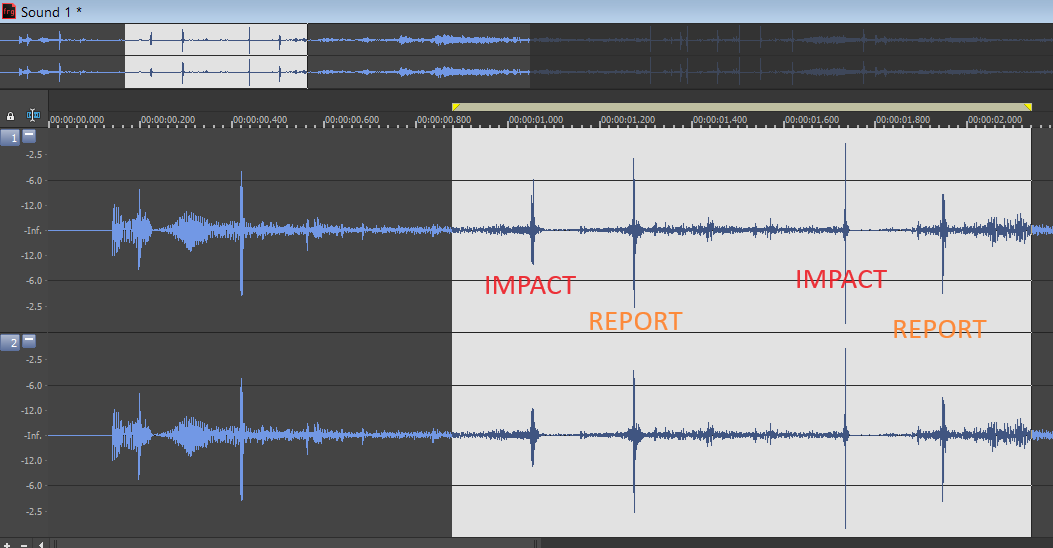The image size is (1053, 548).
Task: Click the 00:00:01.400 ruler label
Action: (721, 120)
